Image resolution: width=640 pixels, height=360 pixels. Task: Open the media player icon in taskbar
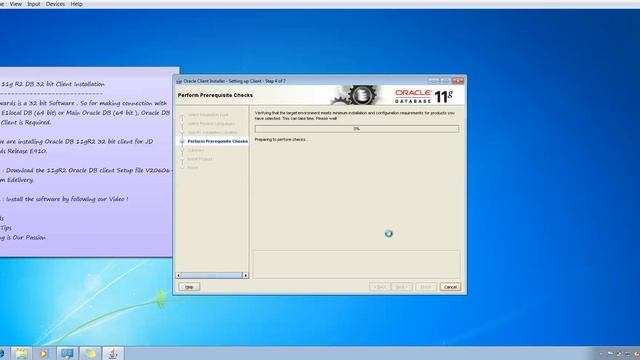click(44, 353)
